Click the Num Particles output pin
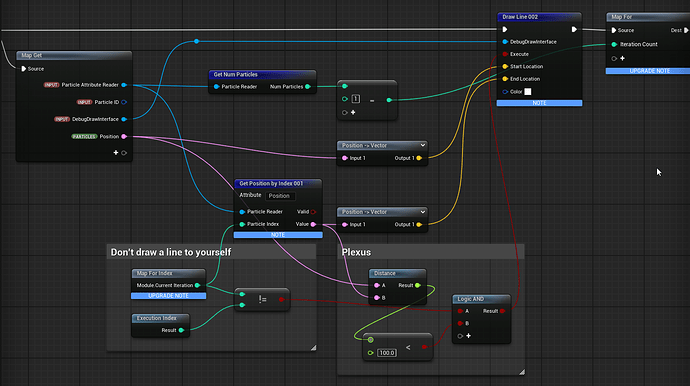 (x=308, y=87)
